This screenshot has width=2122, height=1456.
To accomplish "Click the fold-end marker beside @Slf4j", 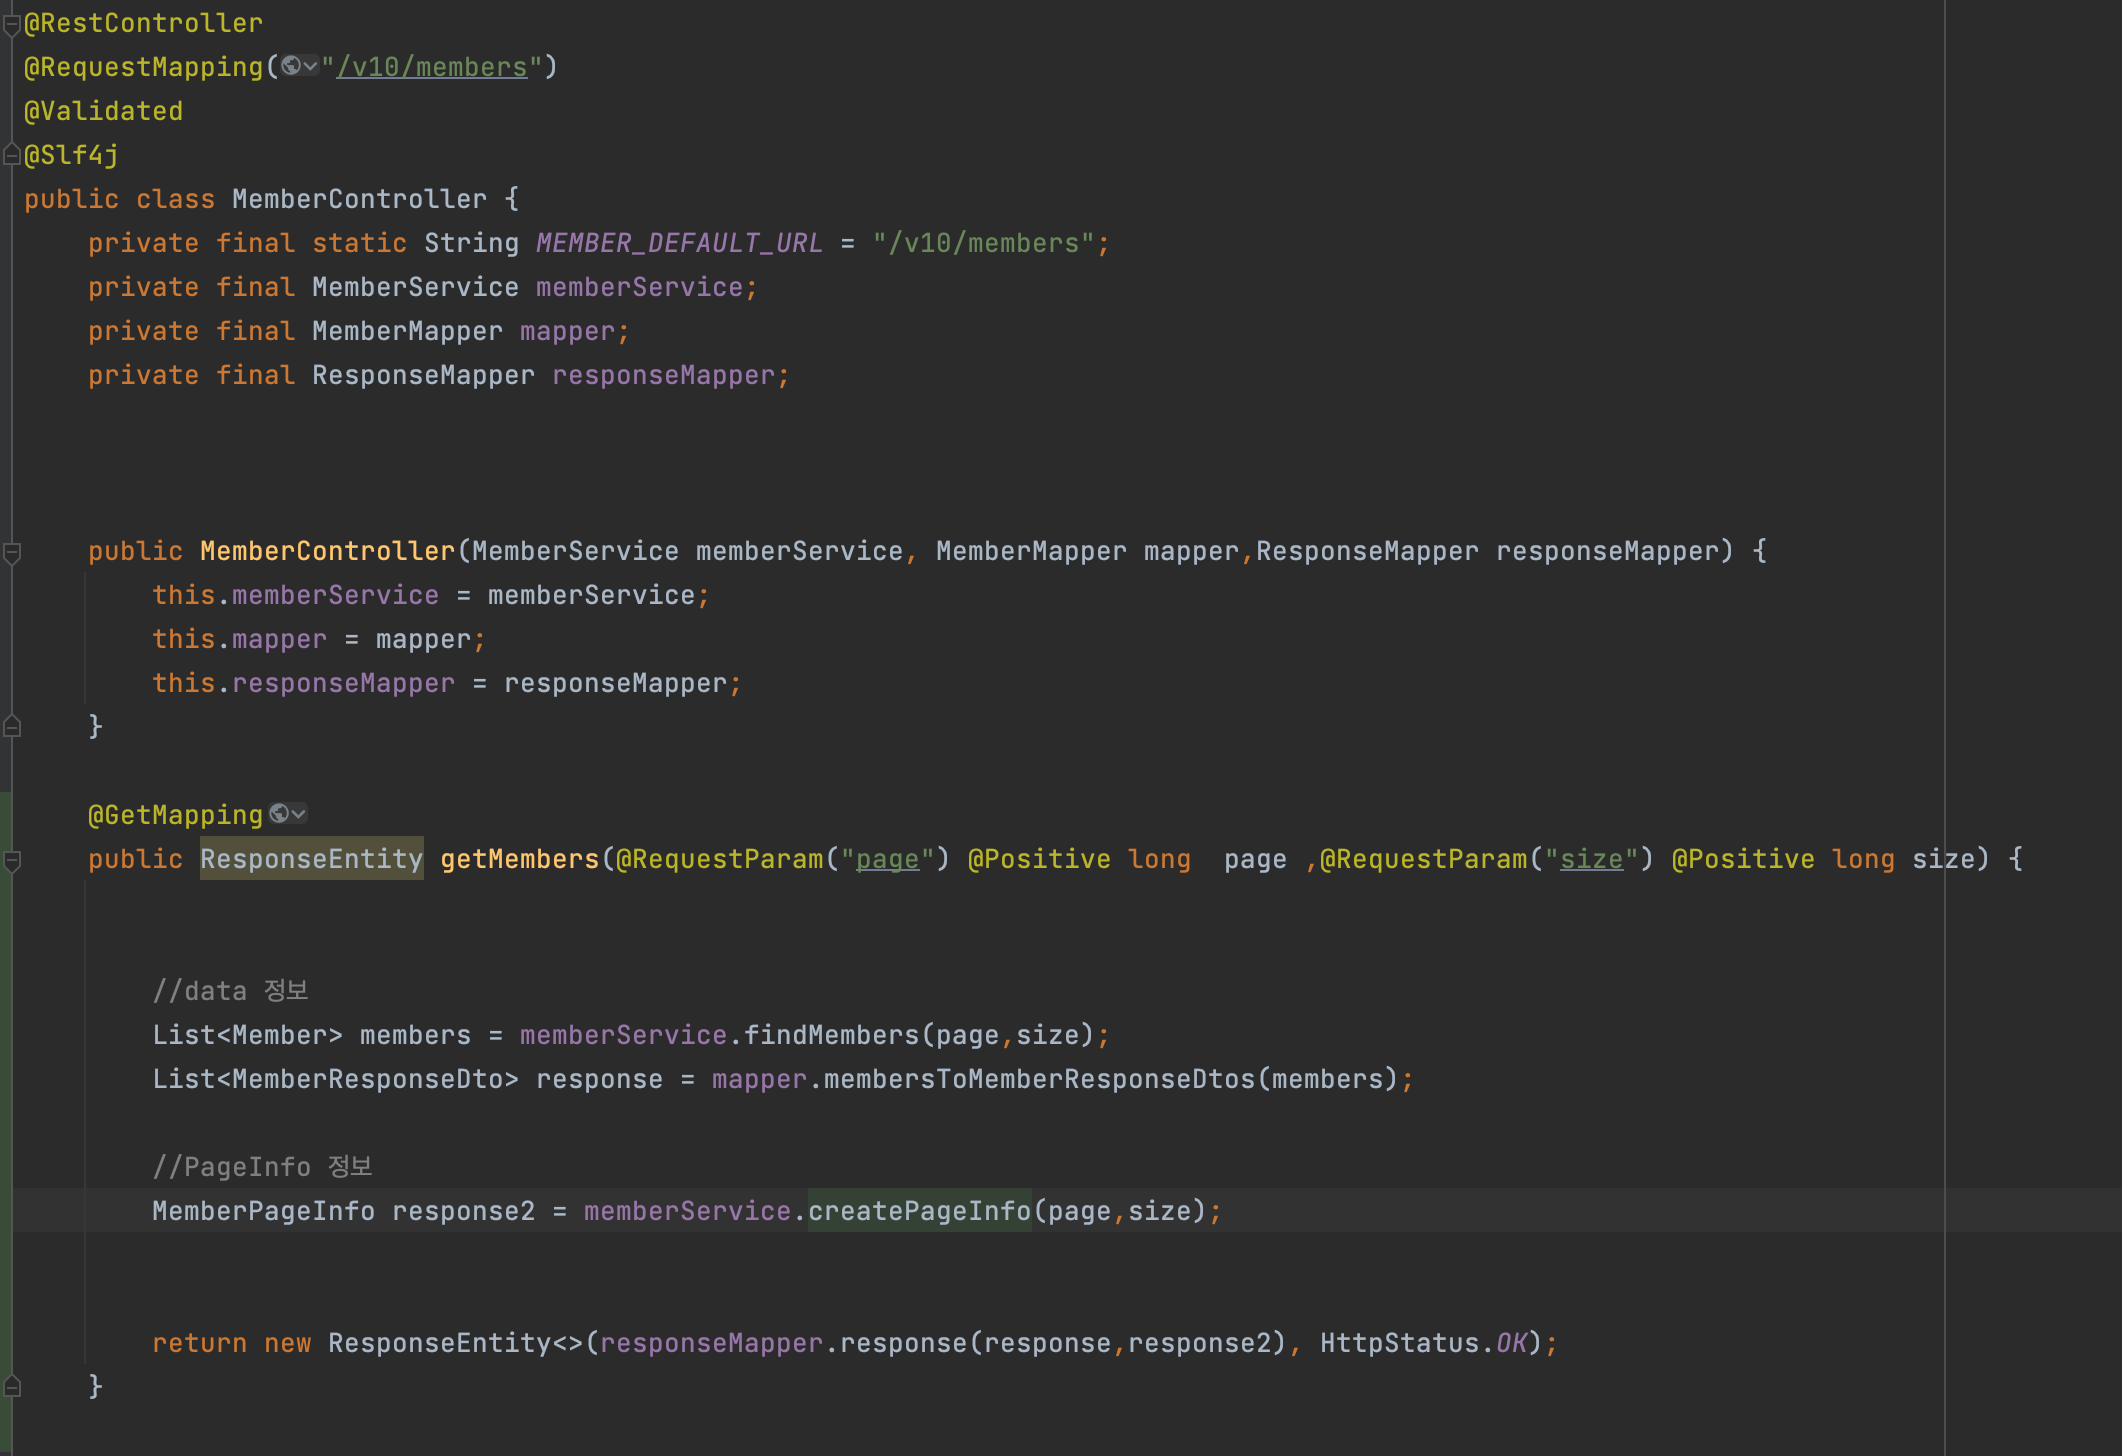I will (12, 155).
